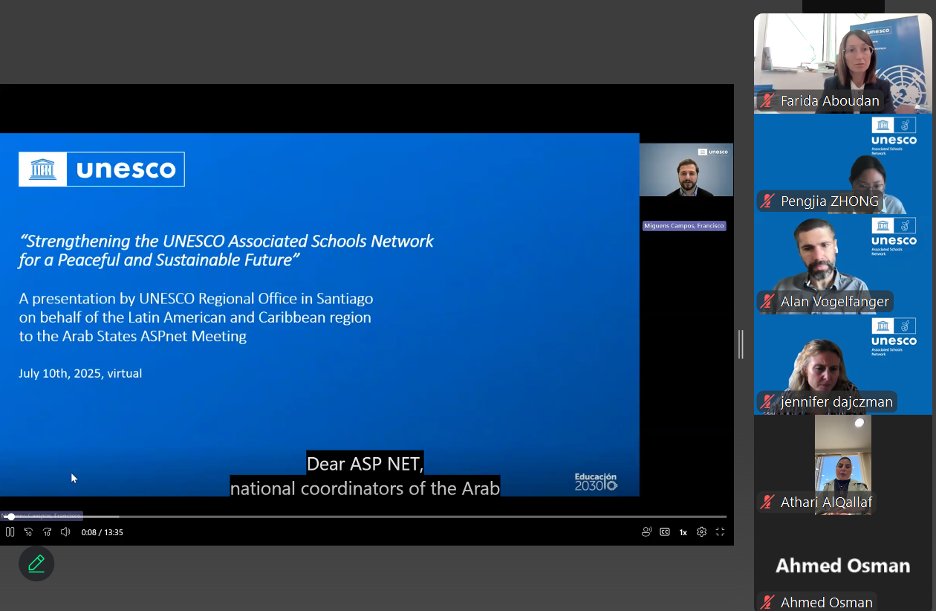Image resolution: width=936 pixels, height=612 pixels.
Task: Select Ahmed Osman's participant tile
Action: (x=842, y=564)
